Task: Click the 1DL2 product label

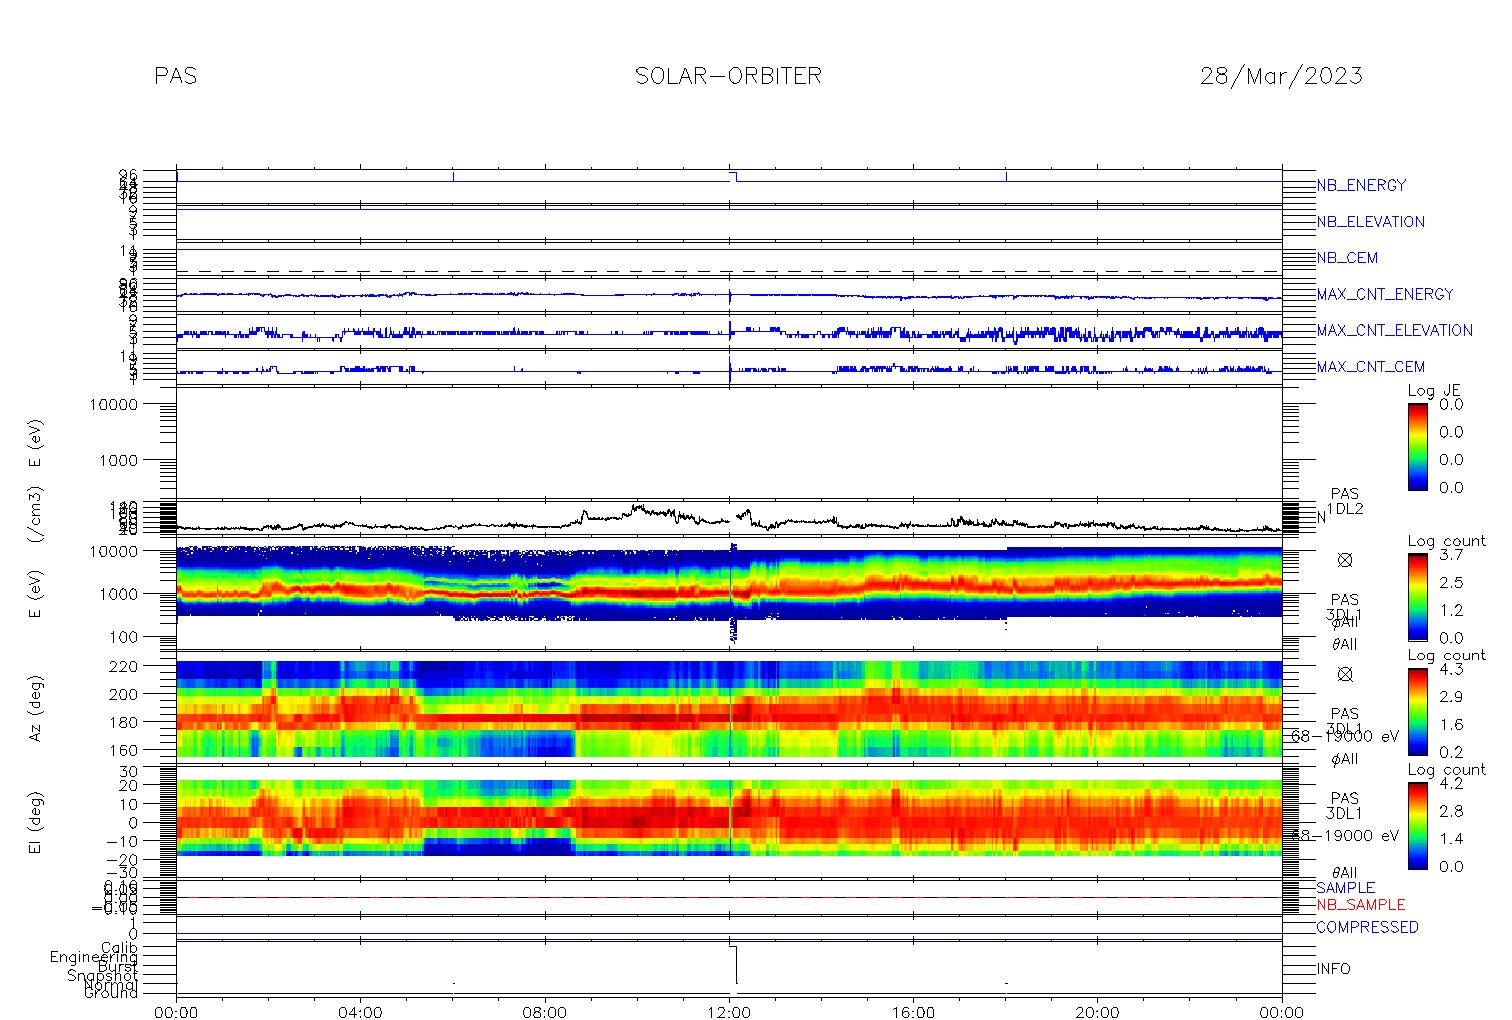Action: 1345,509
